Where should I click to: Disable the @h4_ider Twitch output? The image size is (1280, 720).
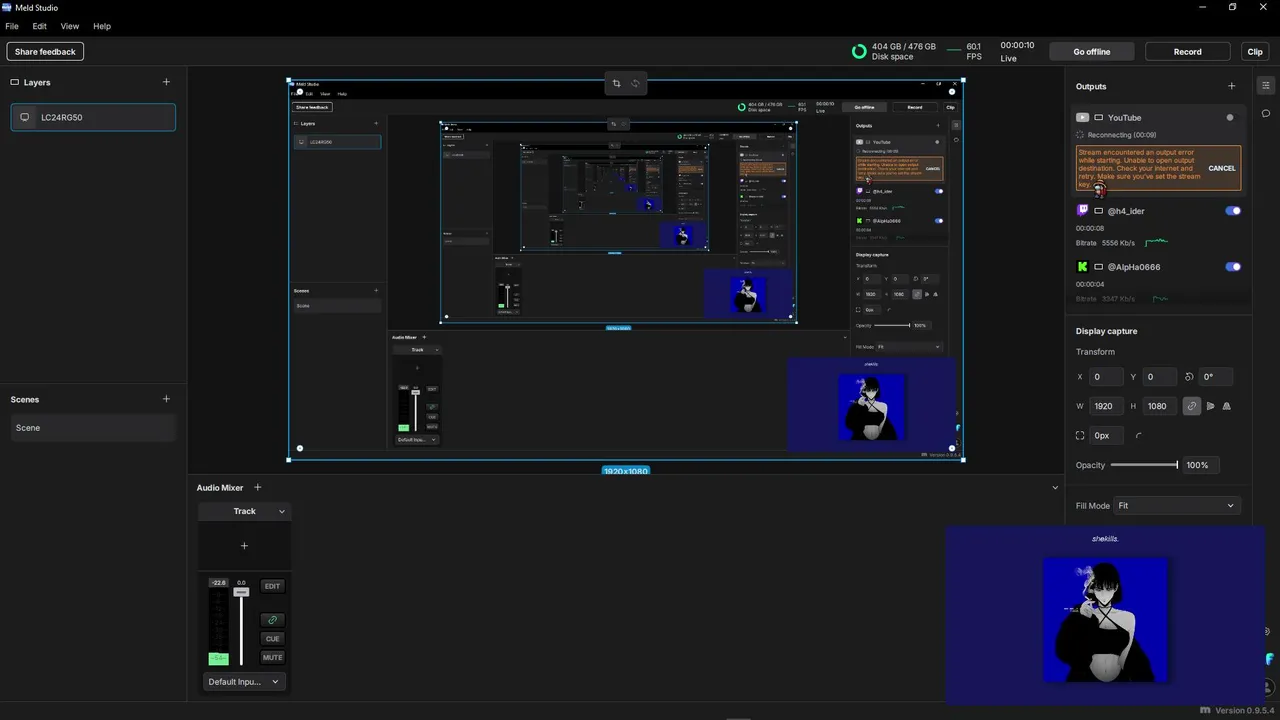click(x=1233, y=211)
